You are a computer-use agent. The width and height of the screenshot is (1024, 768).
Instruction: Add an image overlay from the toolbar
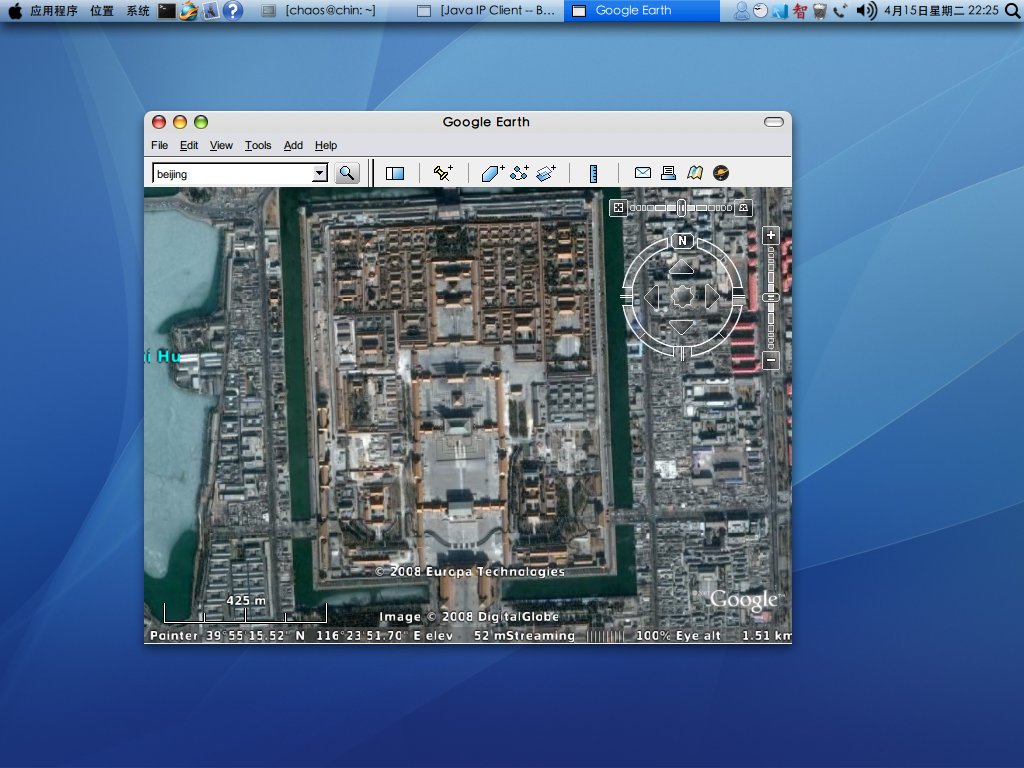[x=546, y=173]
